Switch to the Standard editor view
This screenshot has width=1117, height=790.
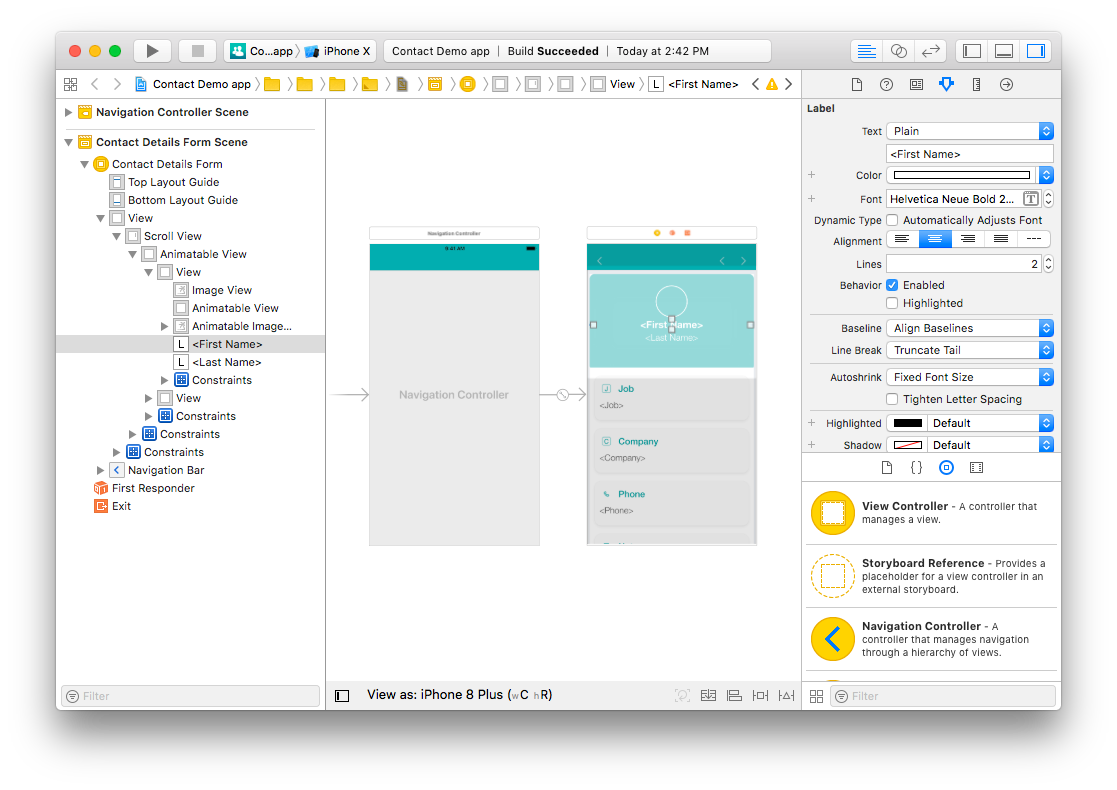click(x=866, y=51)
